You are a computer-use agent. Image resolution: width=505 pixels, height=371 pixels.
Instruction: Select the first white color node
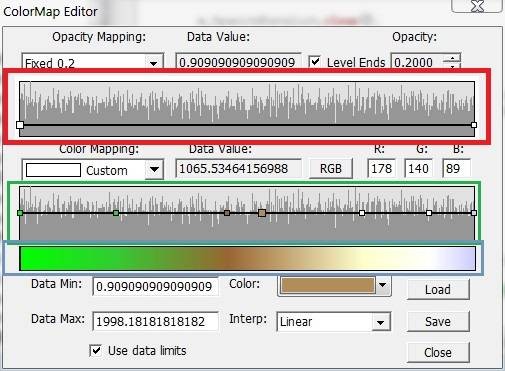coord(362,213)
